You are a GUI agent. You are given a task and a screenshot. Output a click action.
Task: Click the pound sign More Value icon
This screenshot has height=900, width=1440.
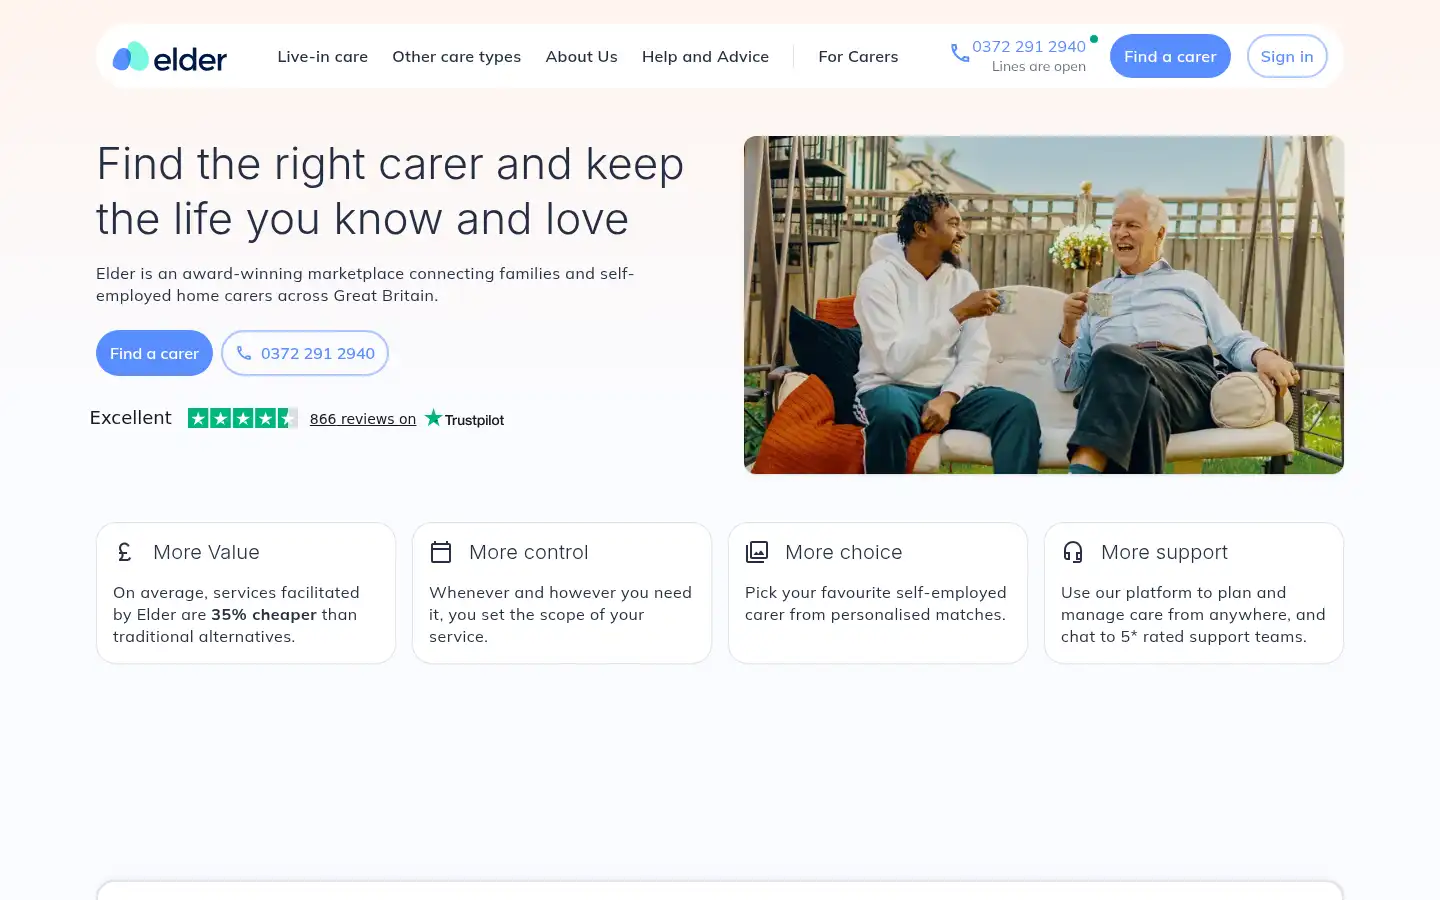(x=125, y=552)
